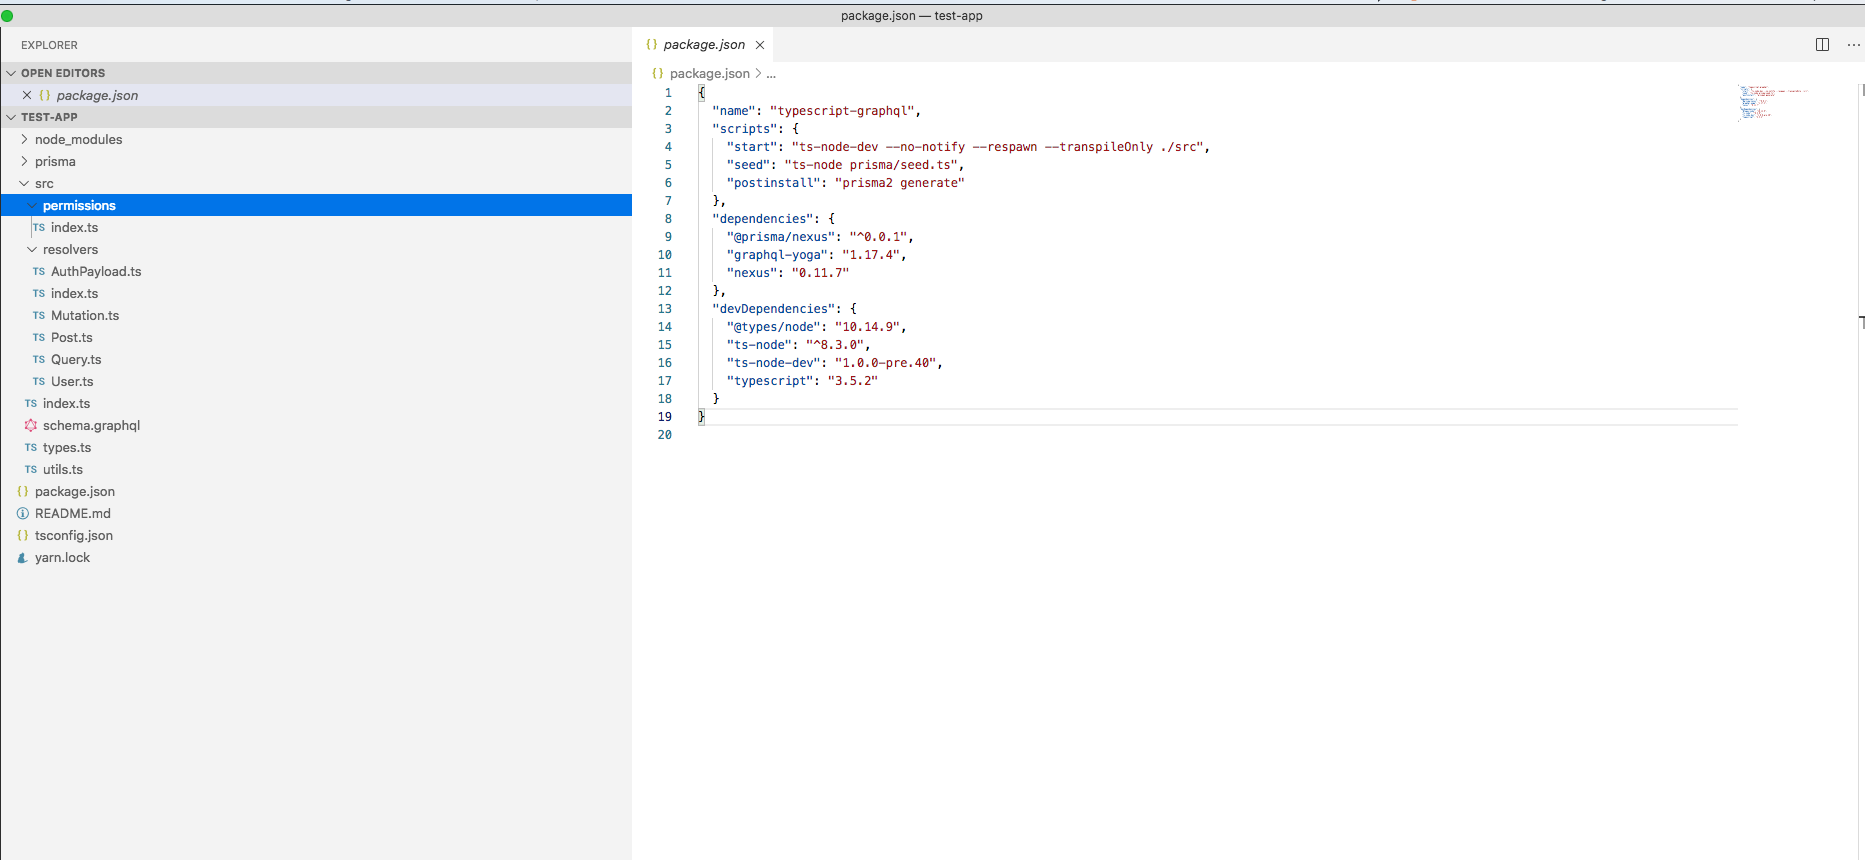Click package.json in the breadcrumb path
This screenshot has width=1865, height=860.
pos(709,73)
